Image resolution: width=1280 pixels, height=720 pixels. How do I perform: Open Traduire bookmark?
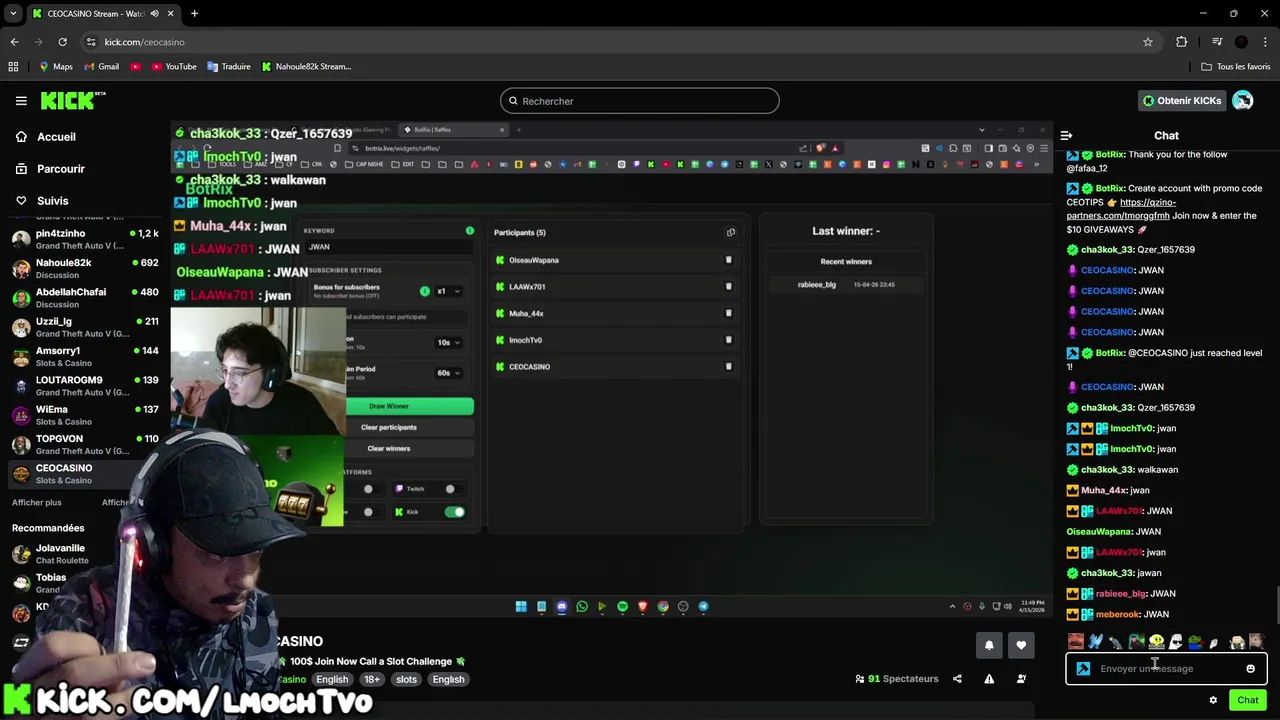click(x=229, y=66)
